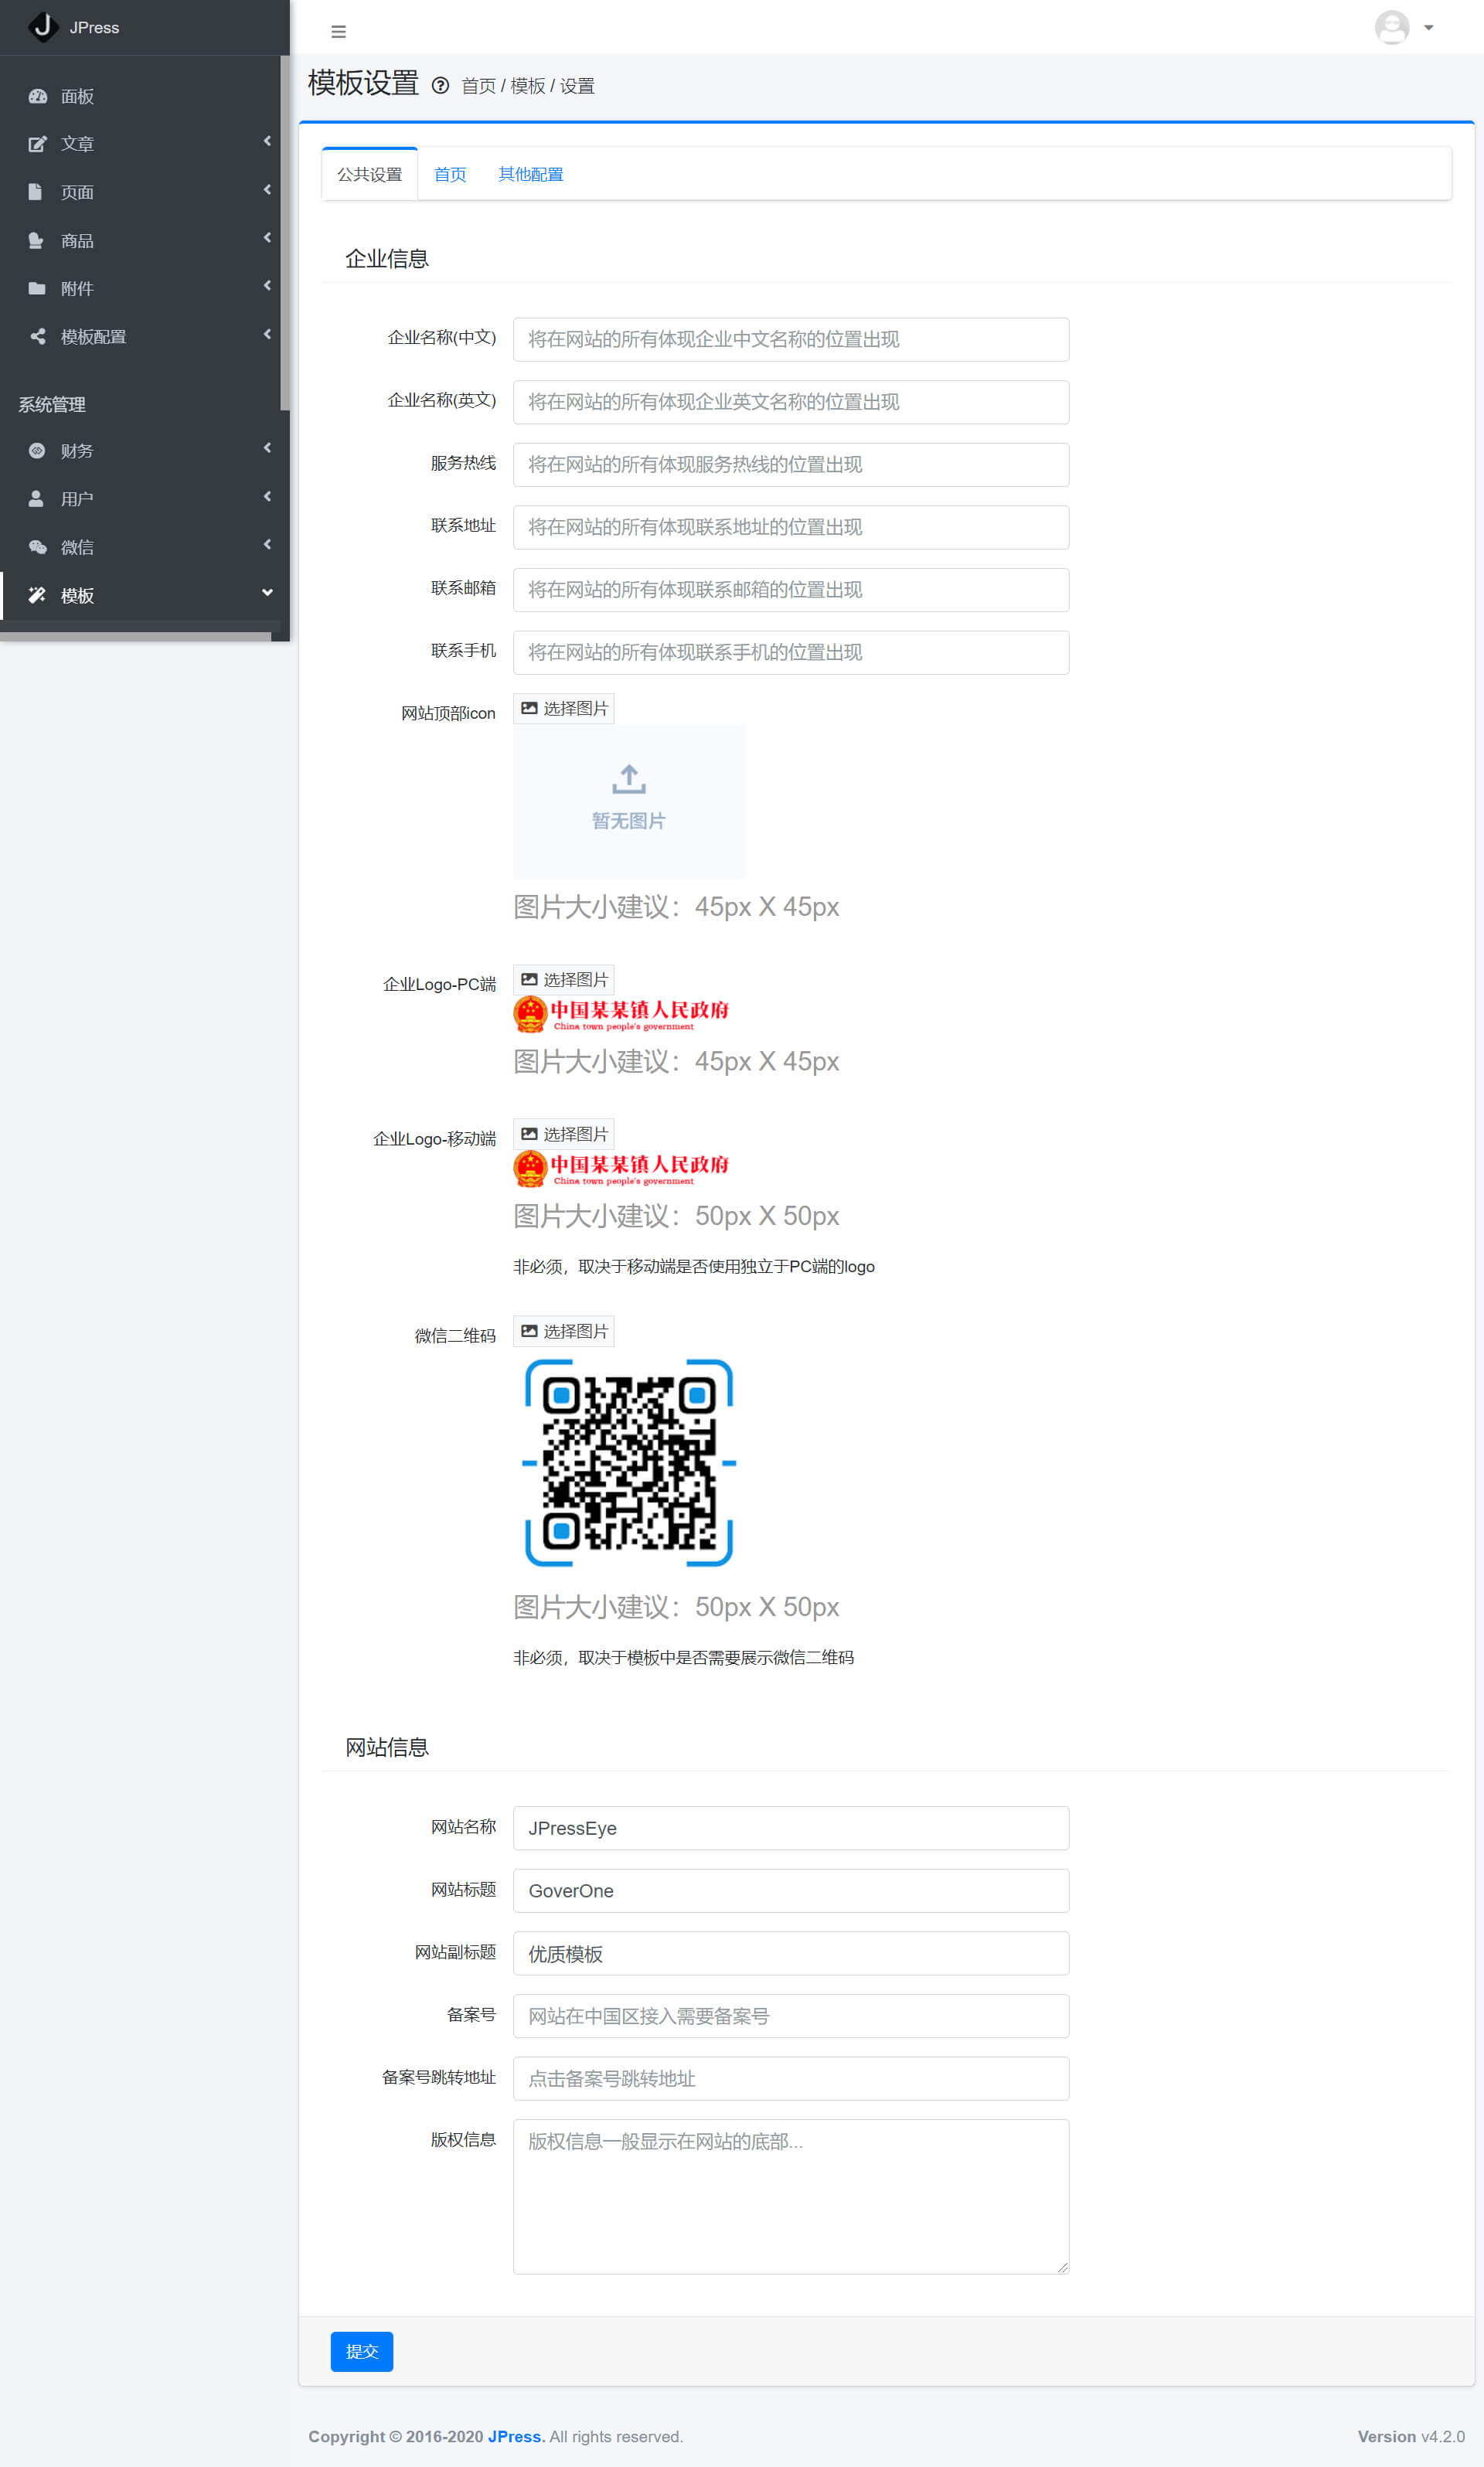
Task: Click the 模板 magic wand icon
Action: click(x=37, y=595)
